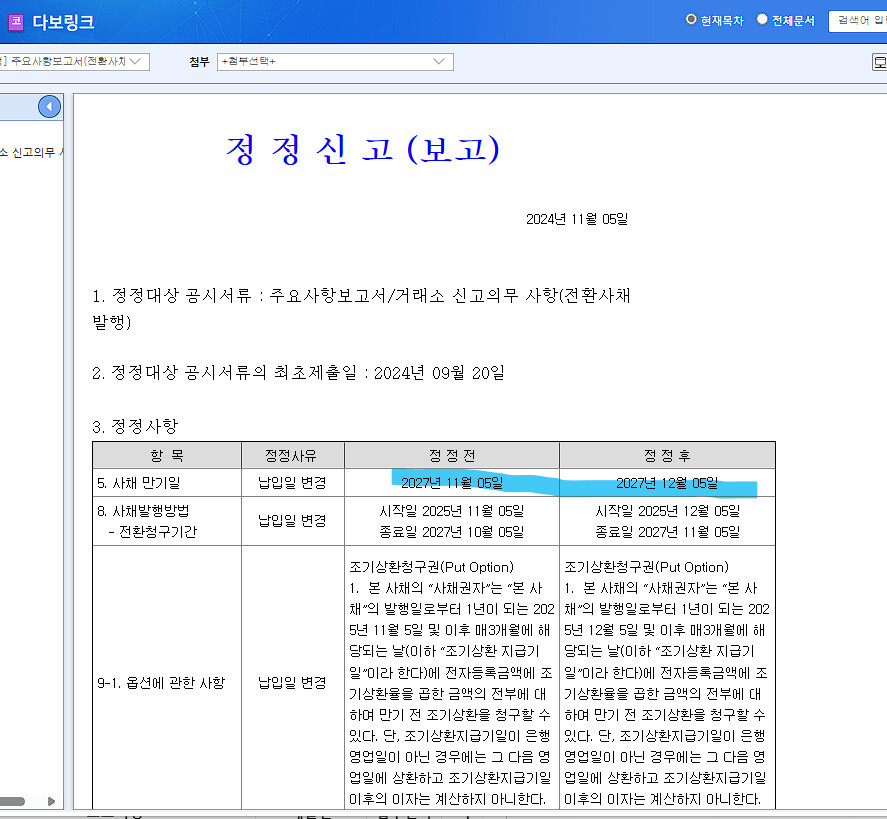Click the 5. 사채 만기일 row label
This screenshot has height=819, width=887.
point(142,483)
